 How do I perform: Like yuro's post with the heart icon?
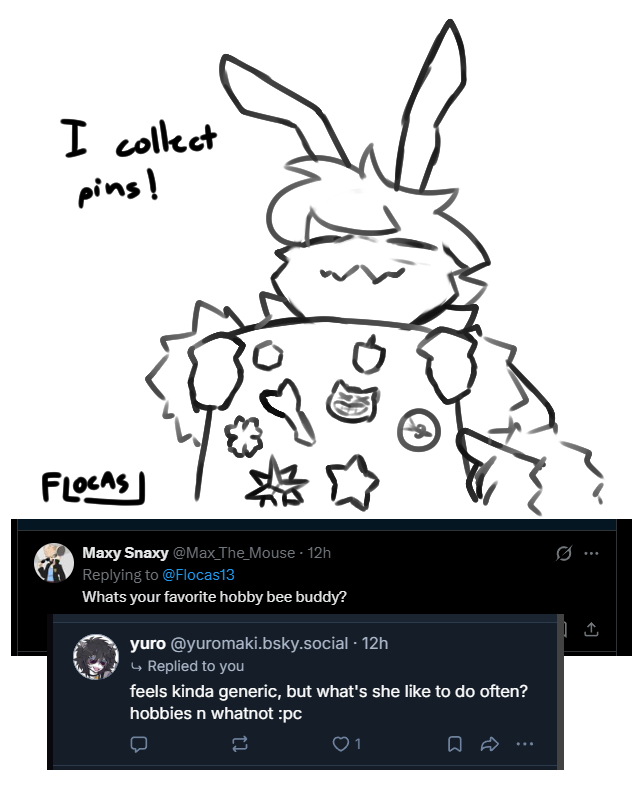pos(341,743)
